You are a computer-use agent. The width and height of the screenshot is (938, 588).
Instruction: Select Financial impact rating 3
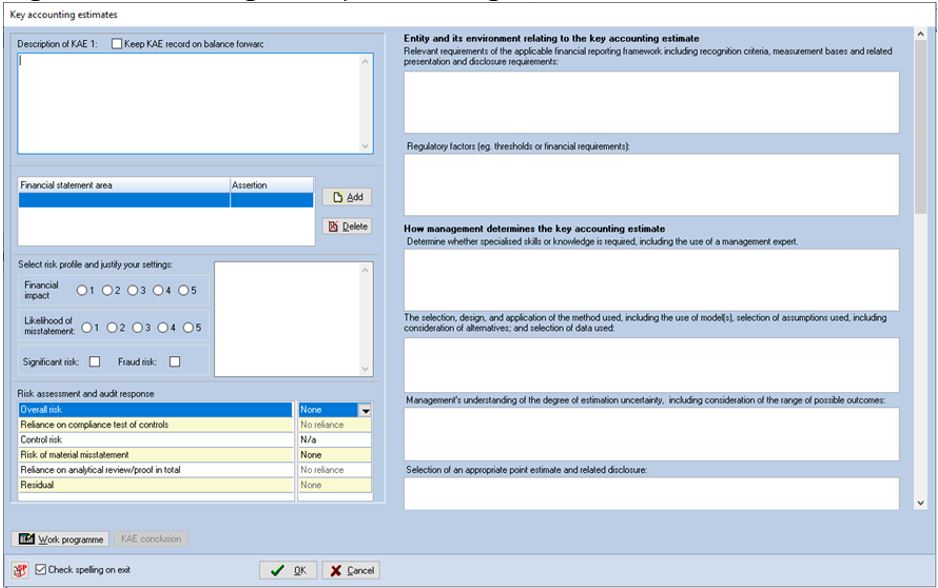(x=132, y=290)
